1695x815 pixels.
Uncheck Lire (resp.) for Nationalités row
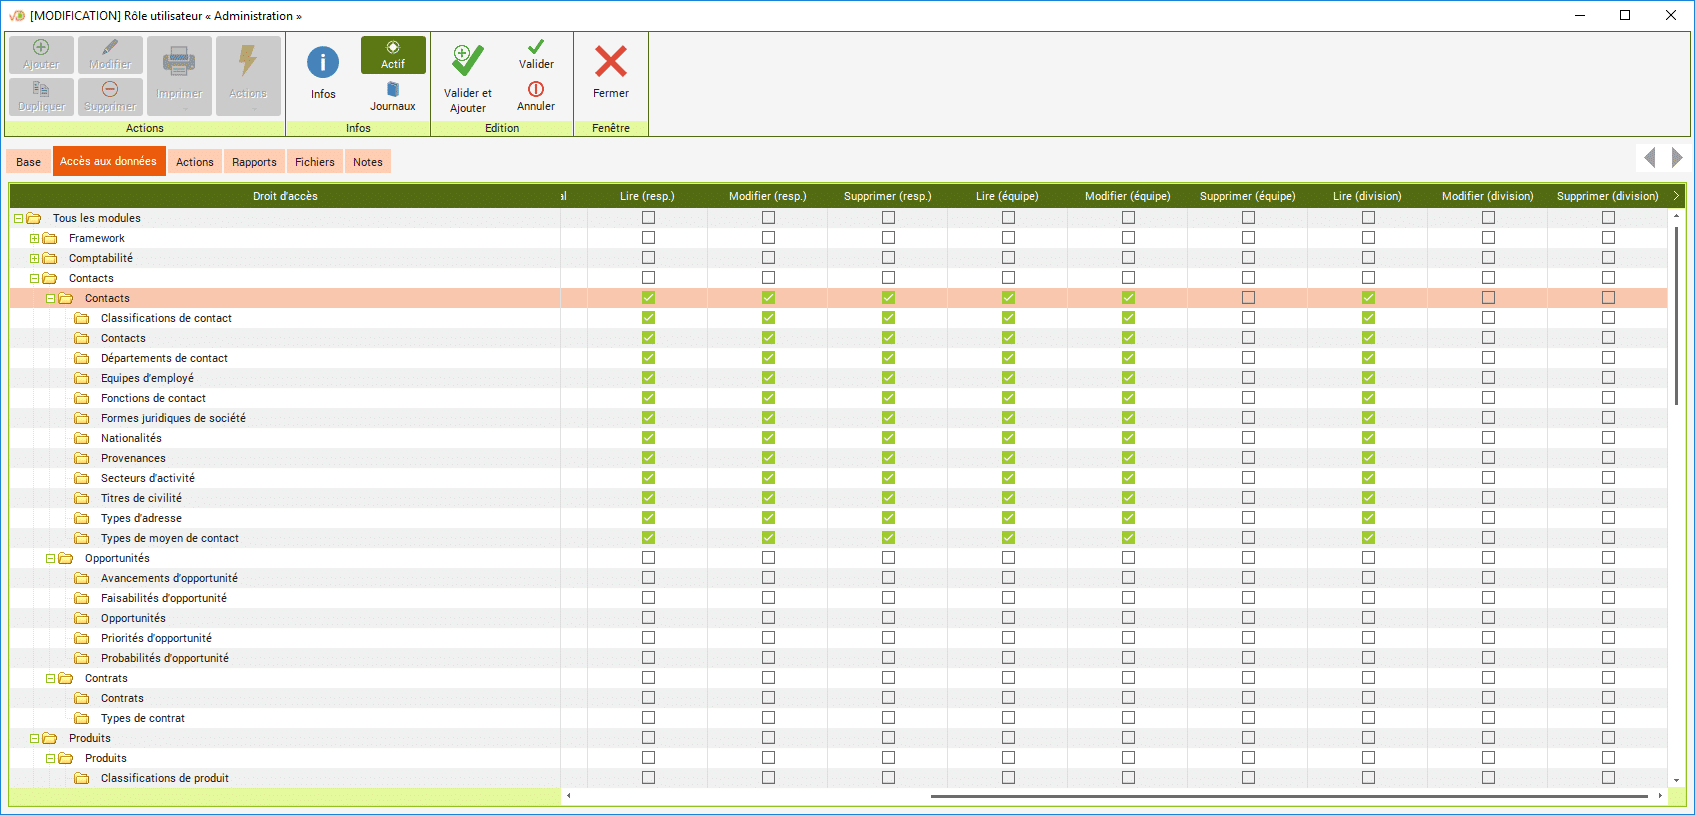(648, 438)
